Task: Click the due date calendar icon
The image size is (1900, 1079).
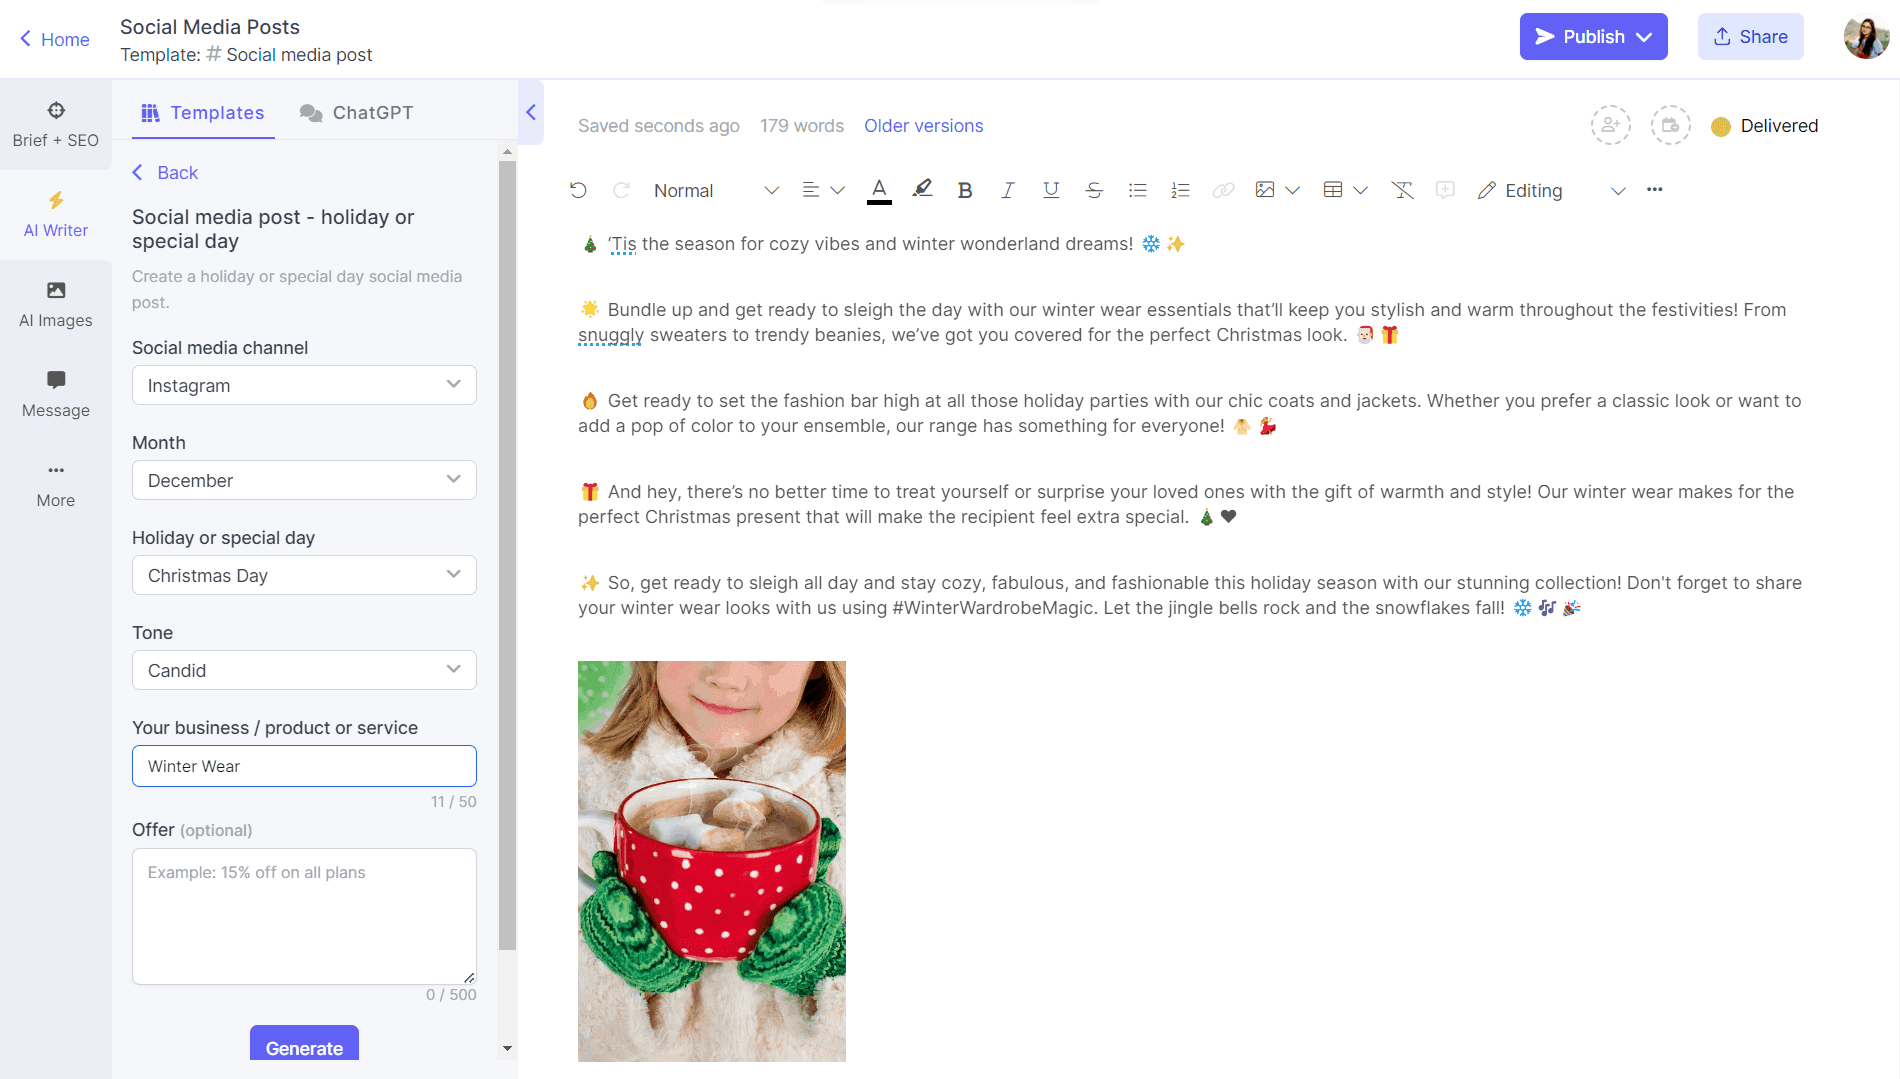Action: [x=1671, y=126]
